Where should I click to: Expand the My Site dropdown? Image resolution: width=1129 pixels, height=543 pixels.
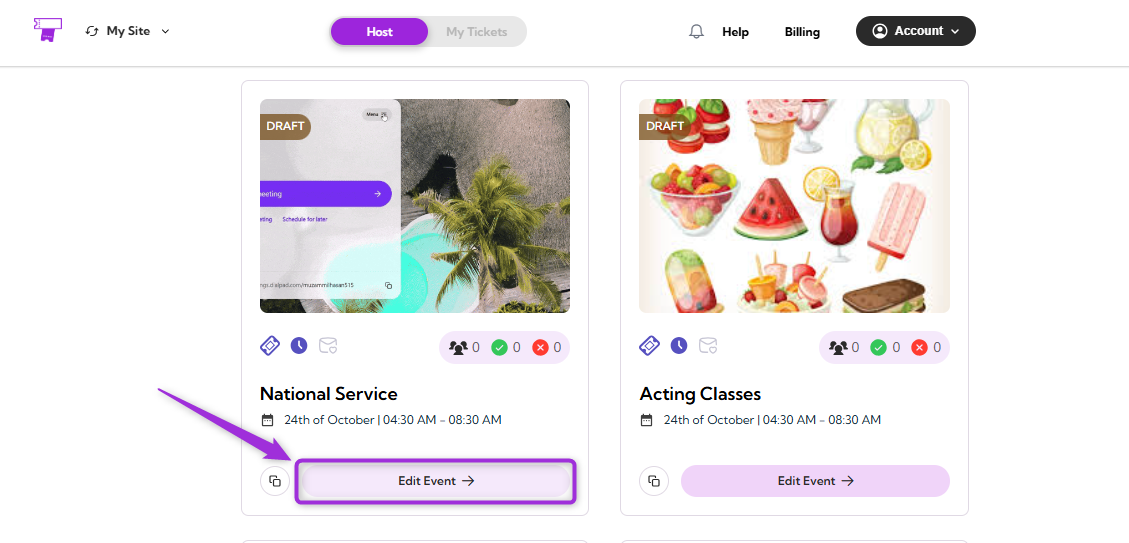tap(127, 31)
